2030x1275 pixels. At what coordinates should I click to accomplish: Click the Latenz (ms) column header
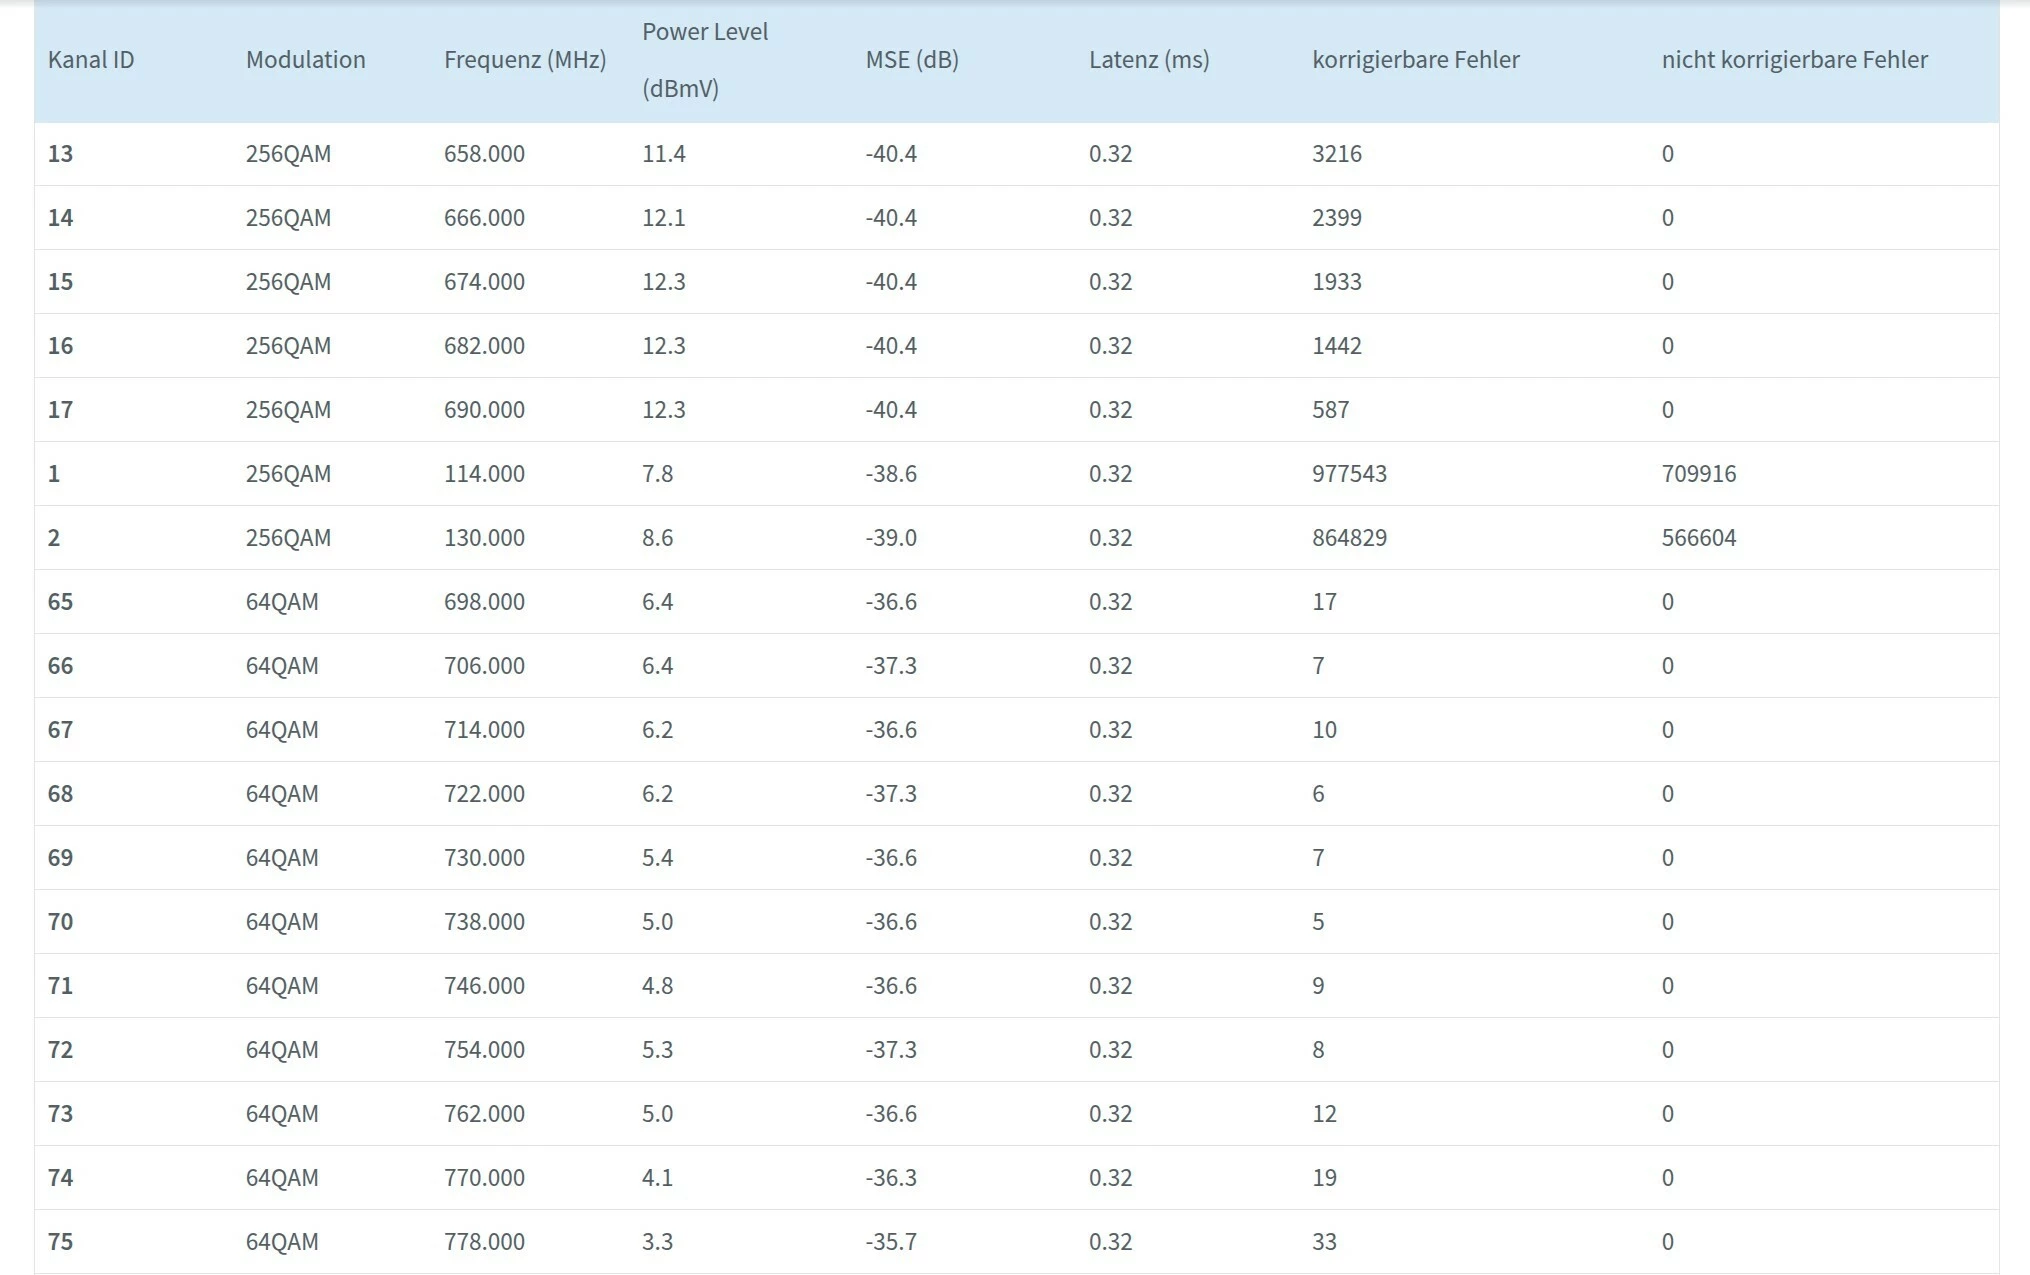point(1148,60)
